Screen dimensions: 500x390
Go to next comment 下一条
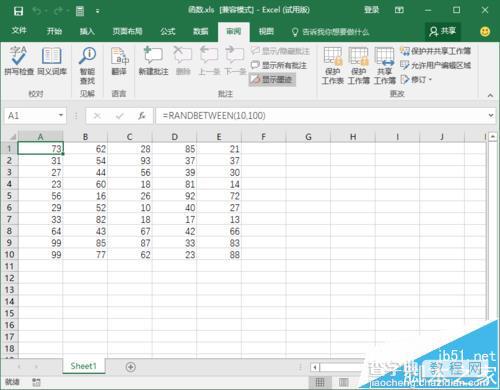pyautogui.click(x=235, y=61)
